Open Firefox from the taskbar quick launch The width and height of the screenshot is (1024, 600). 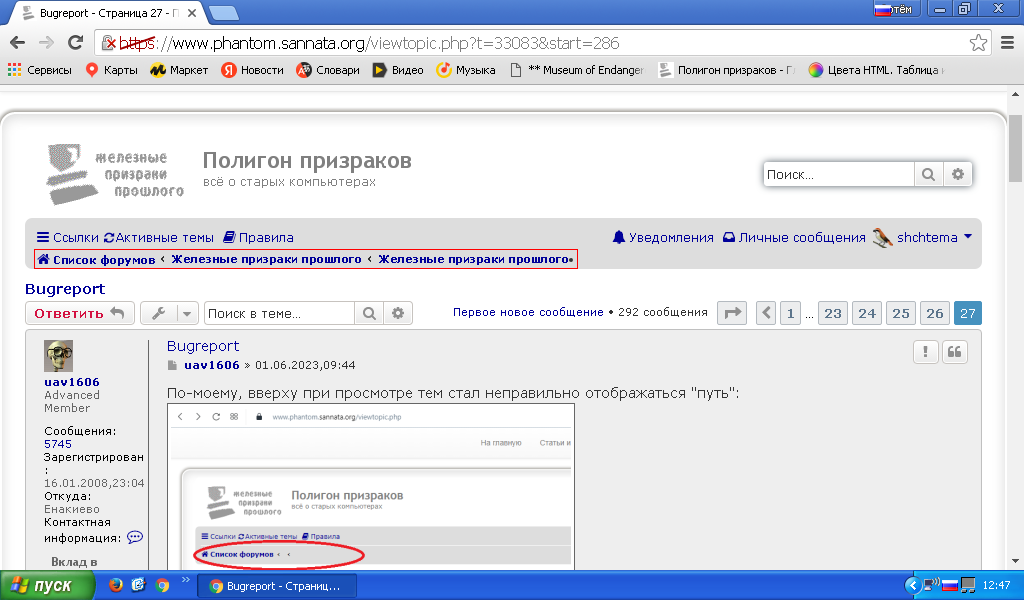pyautogui.click(x=116, y=584)
